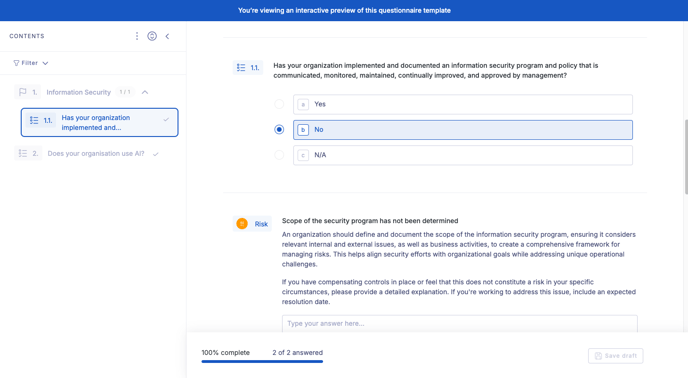Click the letter 'b' key badge

pos(303,130)
